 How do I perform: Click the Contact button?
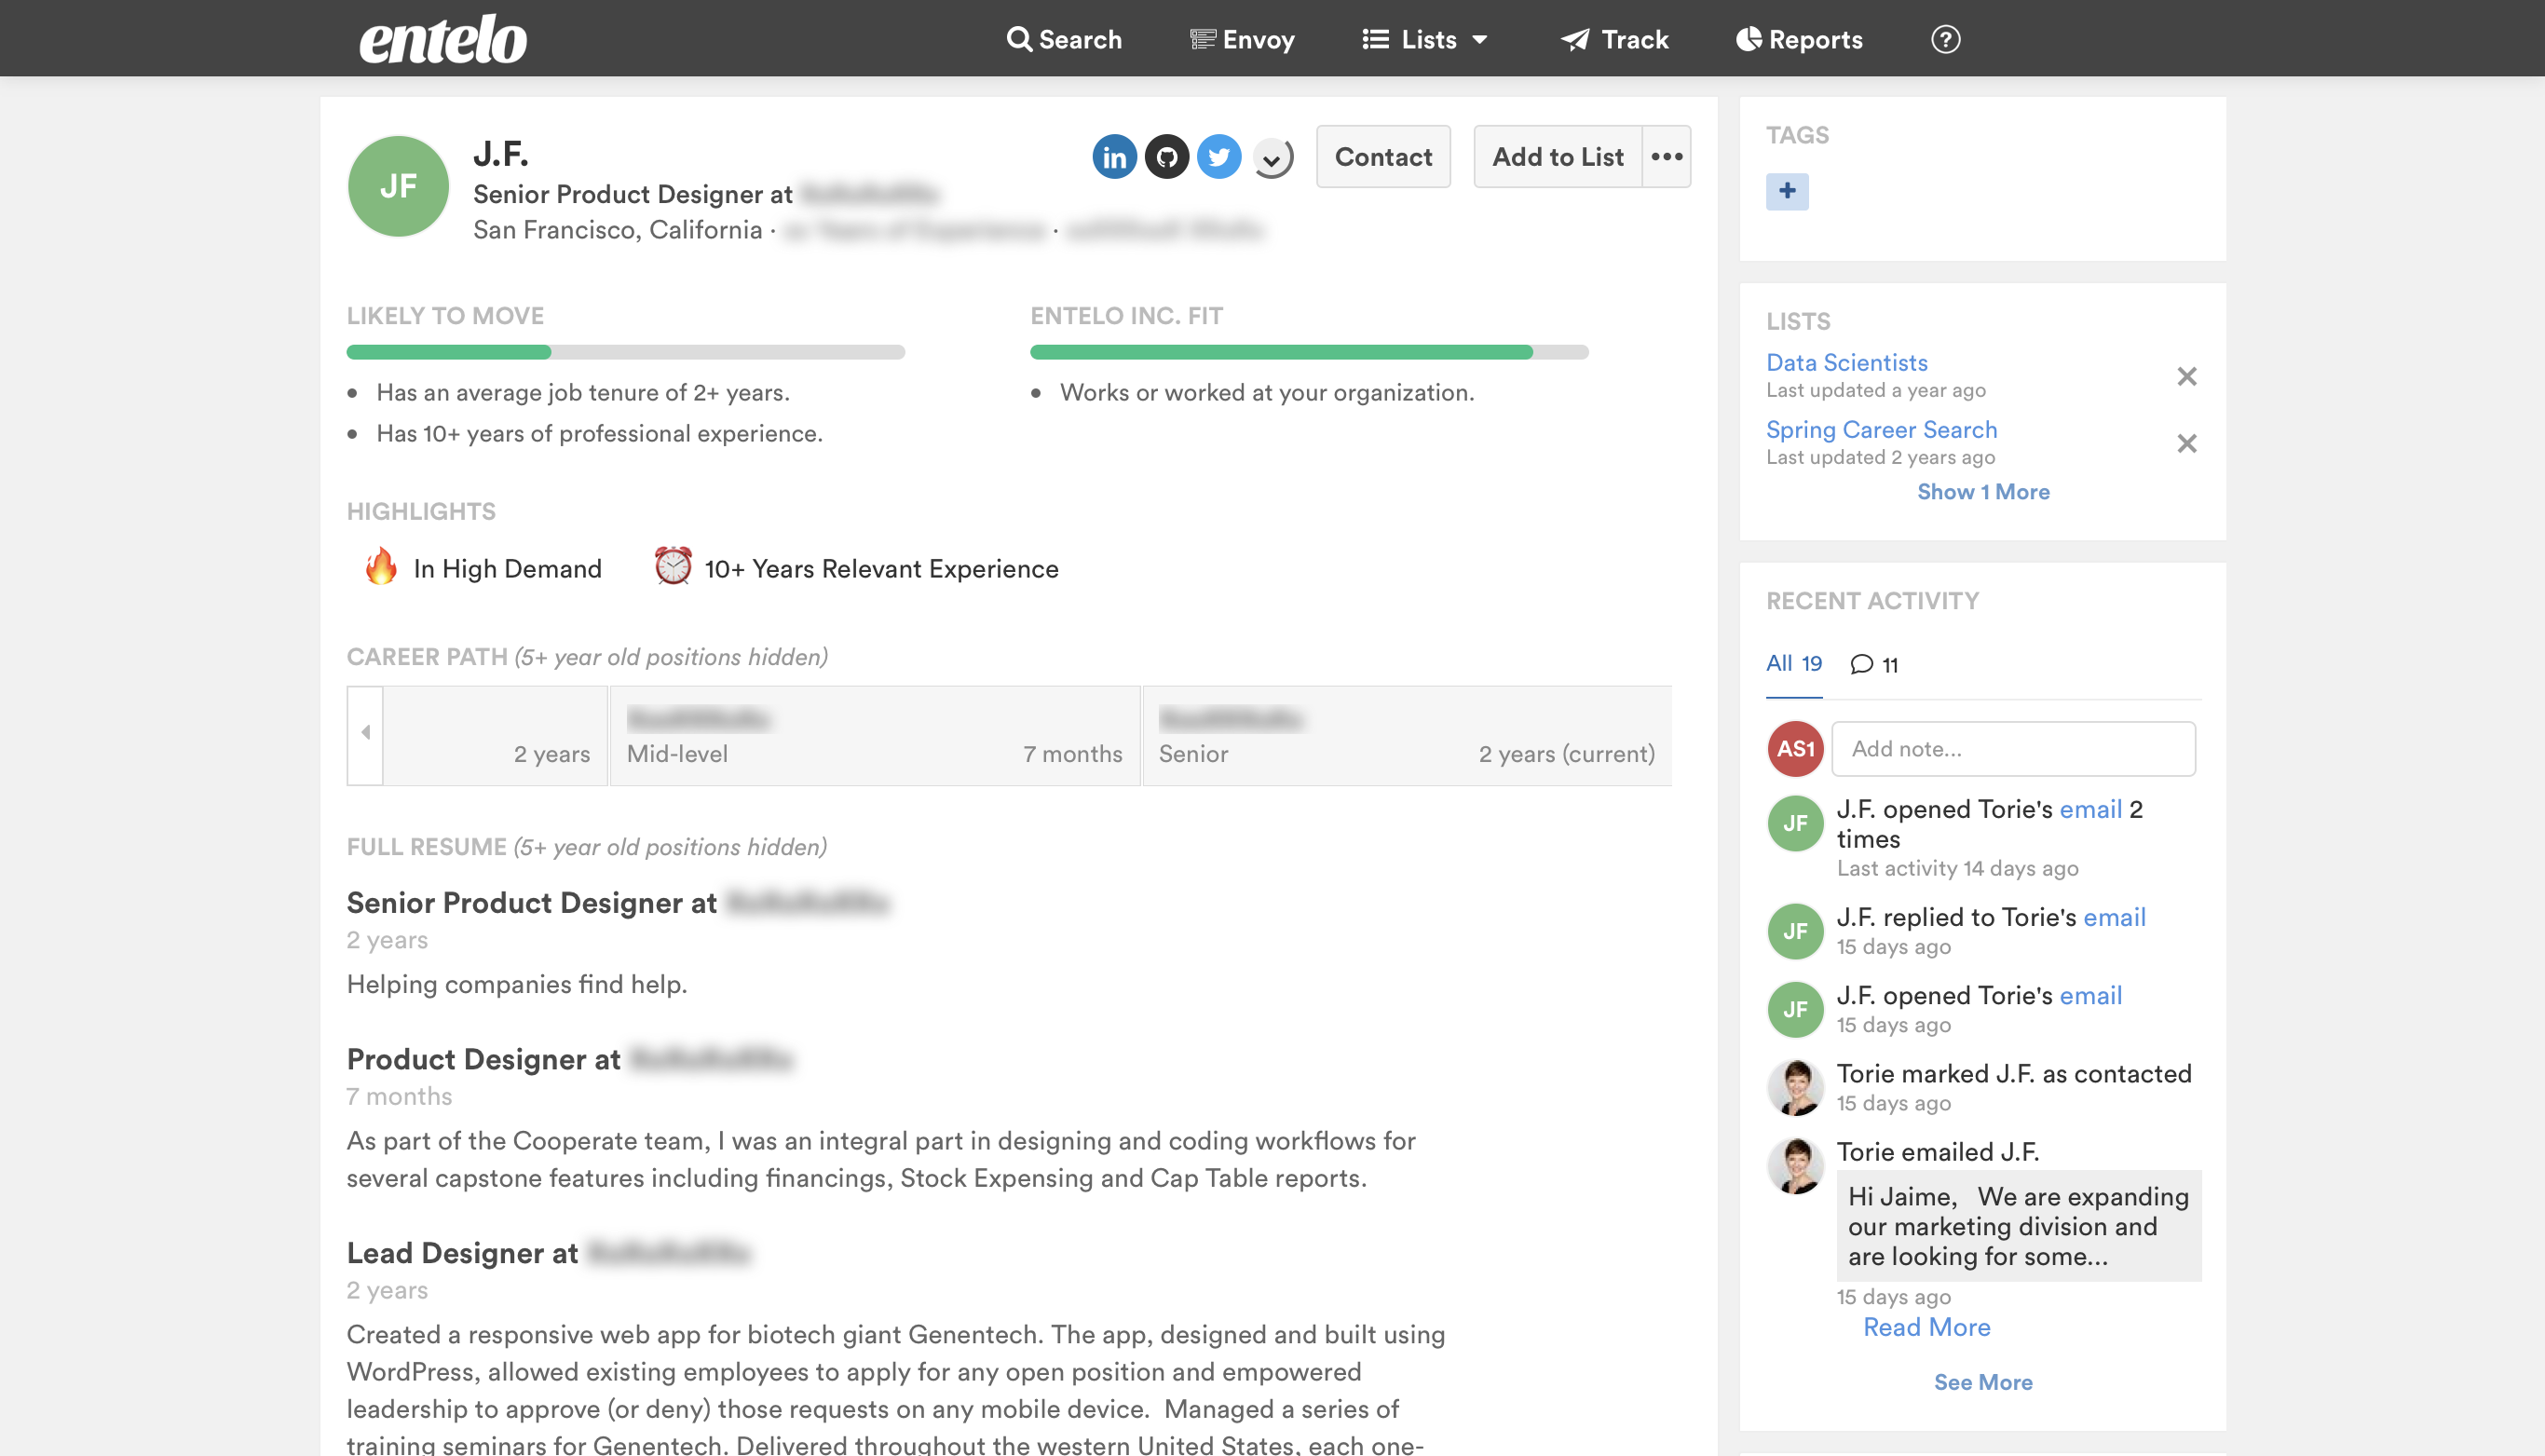click(x=1382, y=157)
